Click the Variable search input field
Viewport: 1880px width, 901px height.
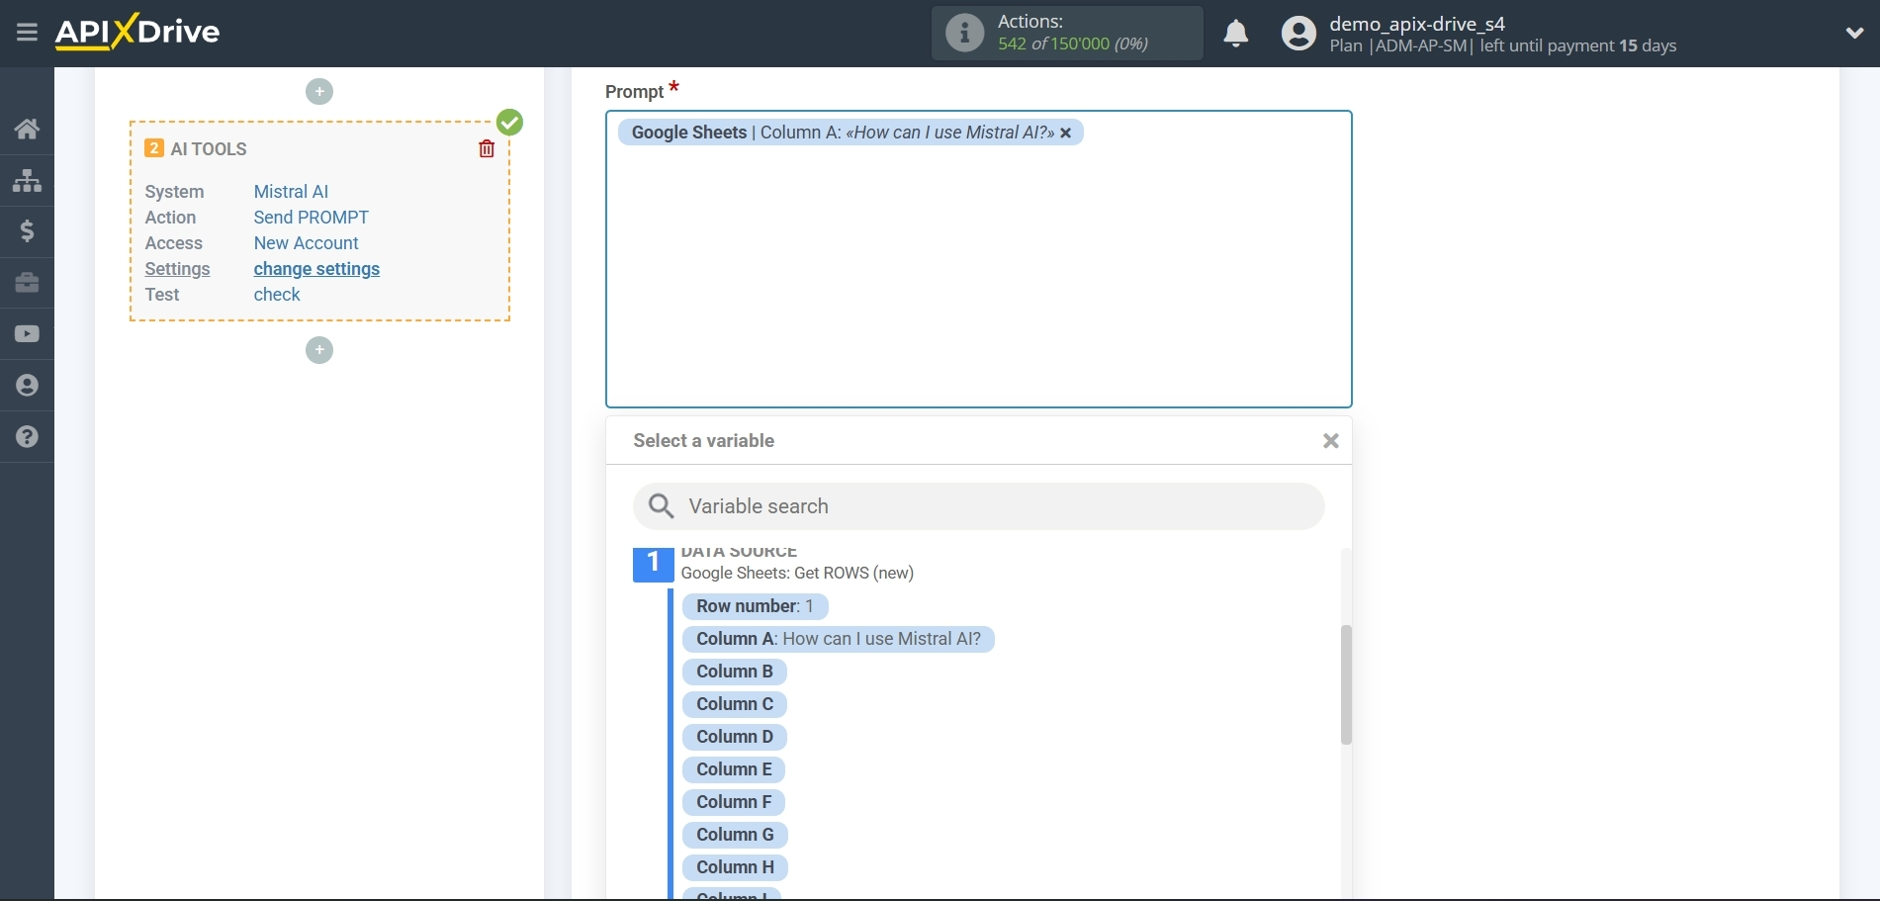tap(978, 506)
